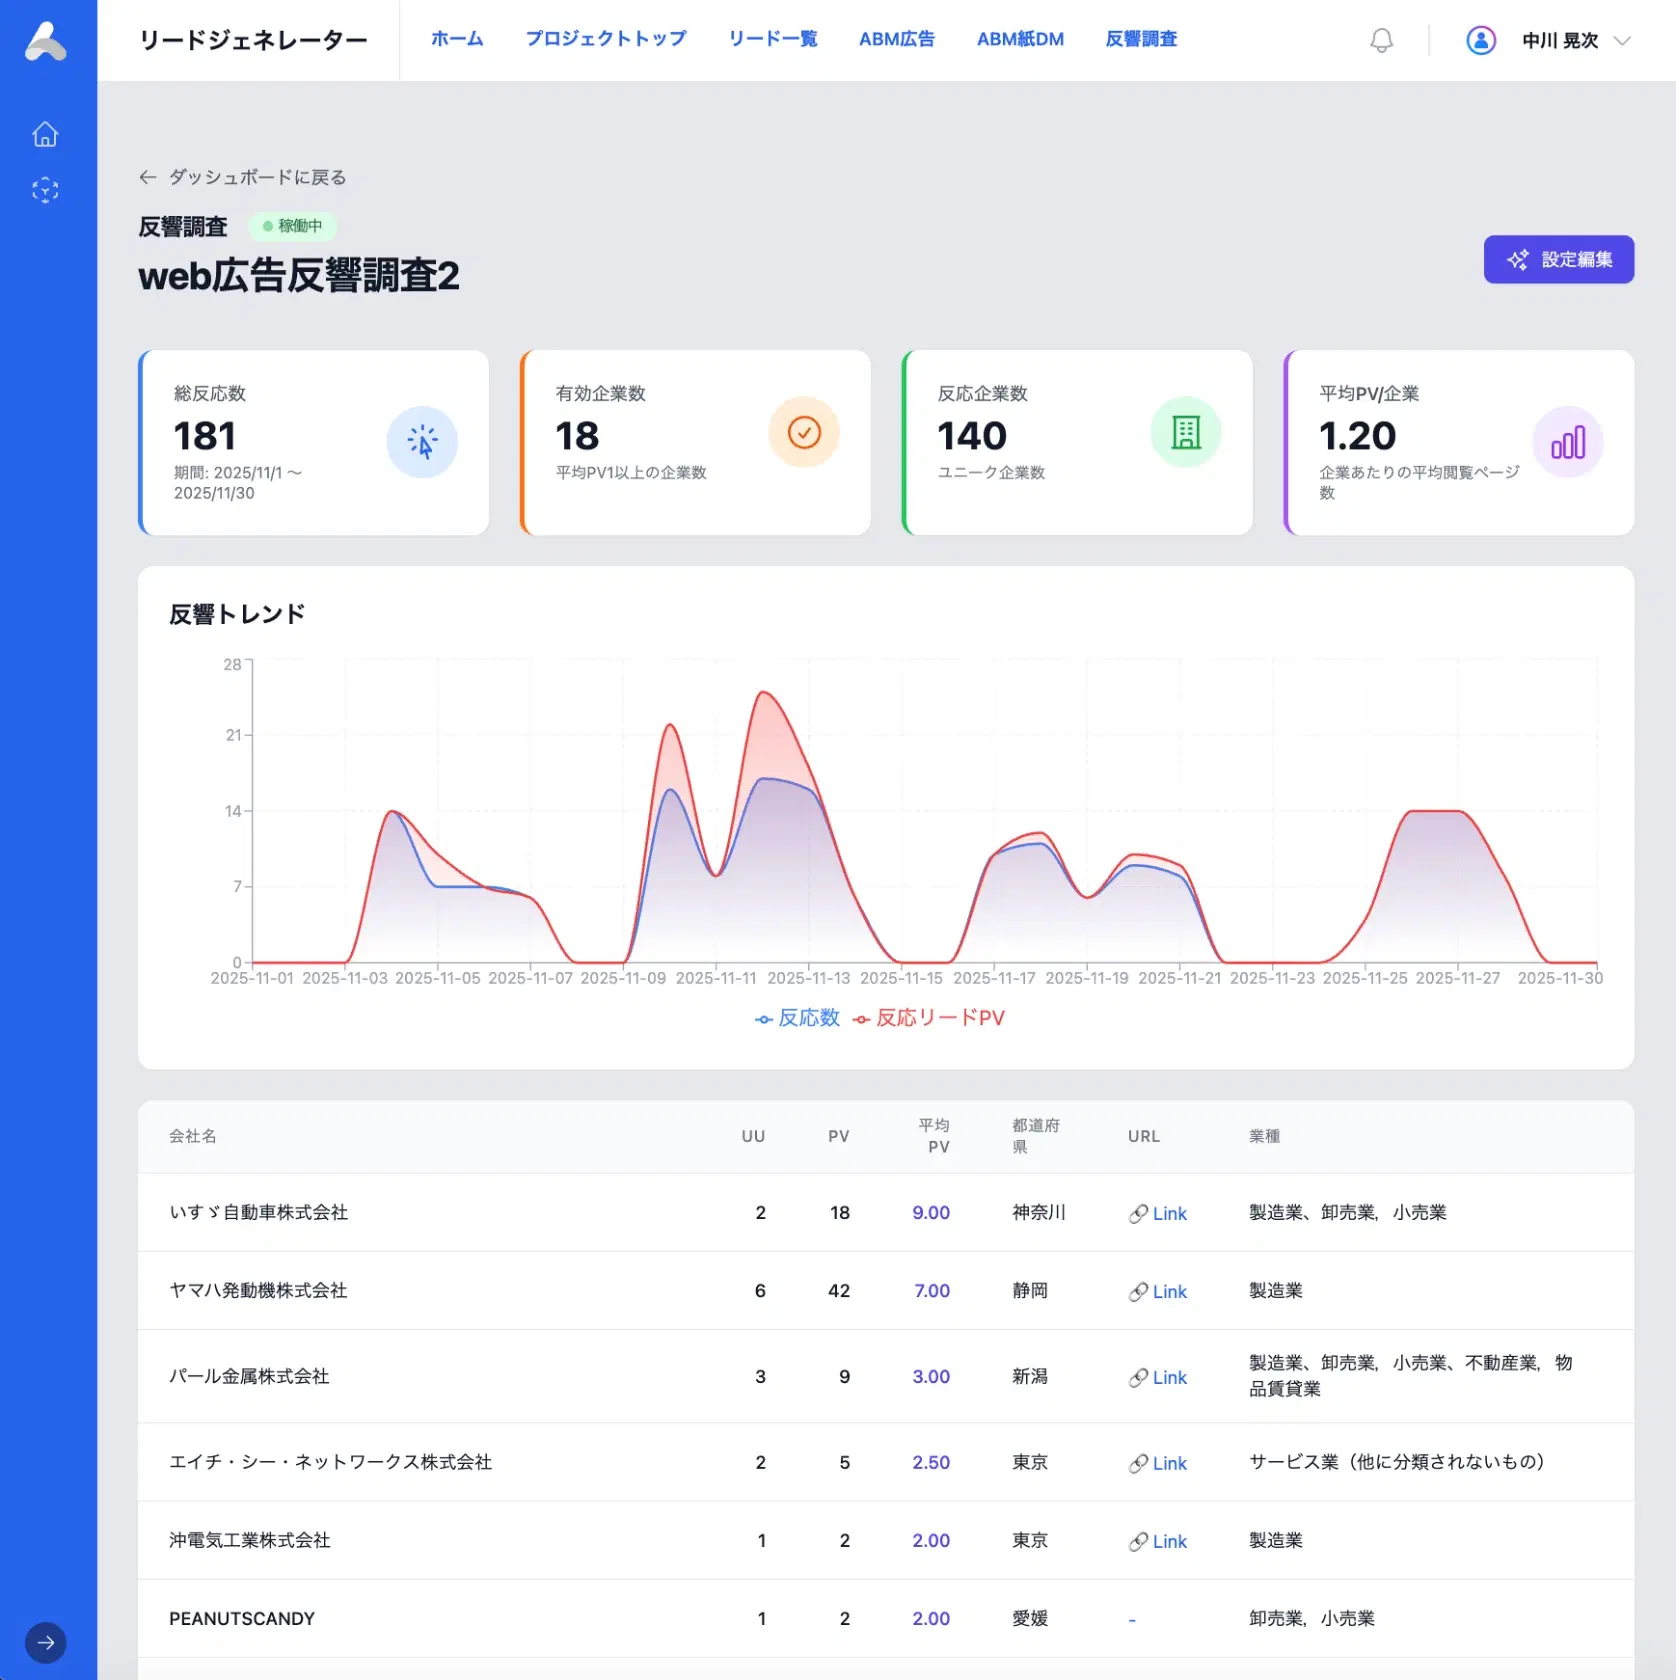
Task: Go to the ホーム nav tab
Action: [457, 39]
